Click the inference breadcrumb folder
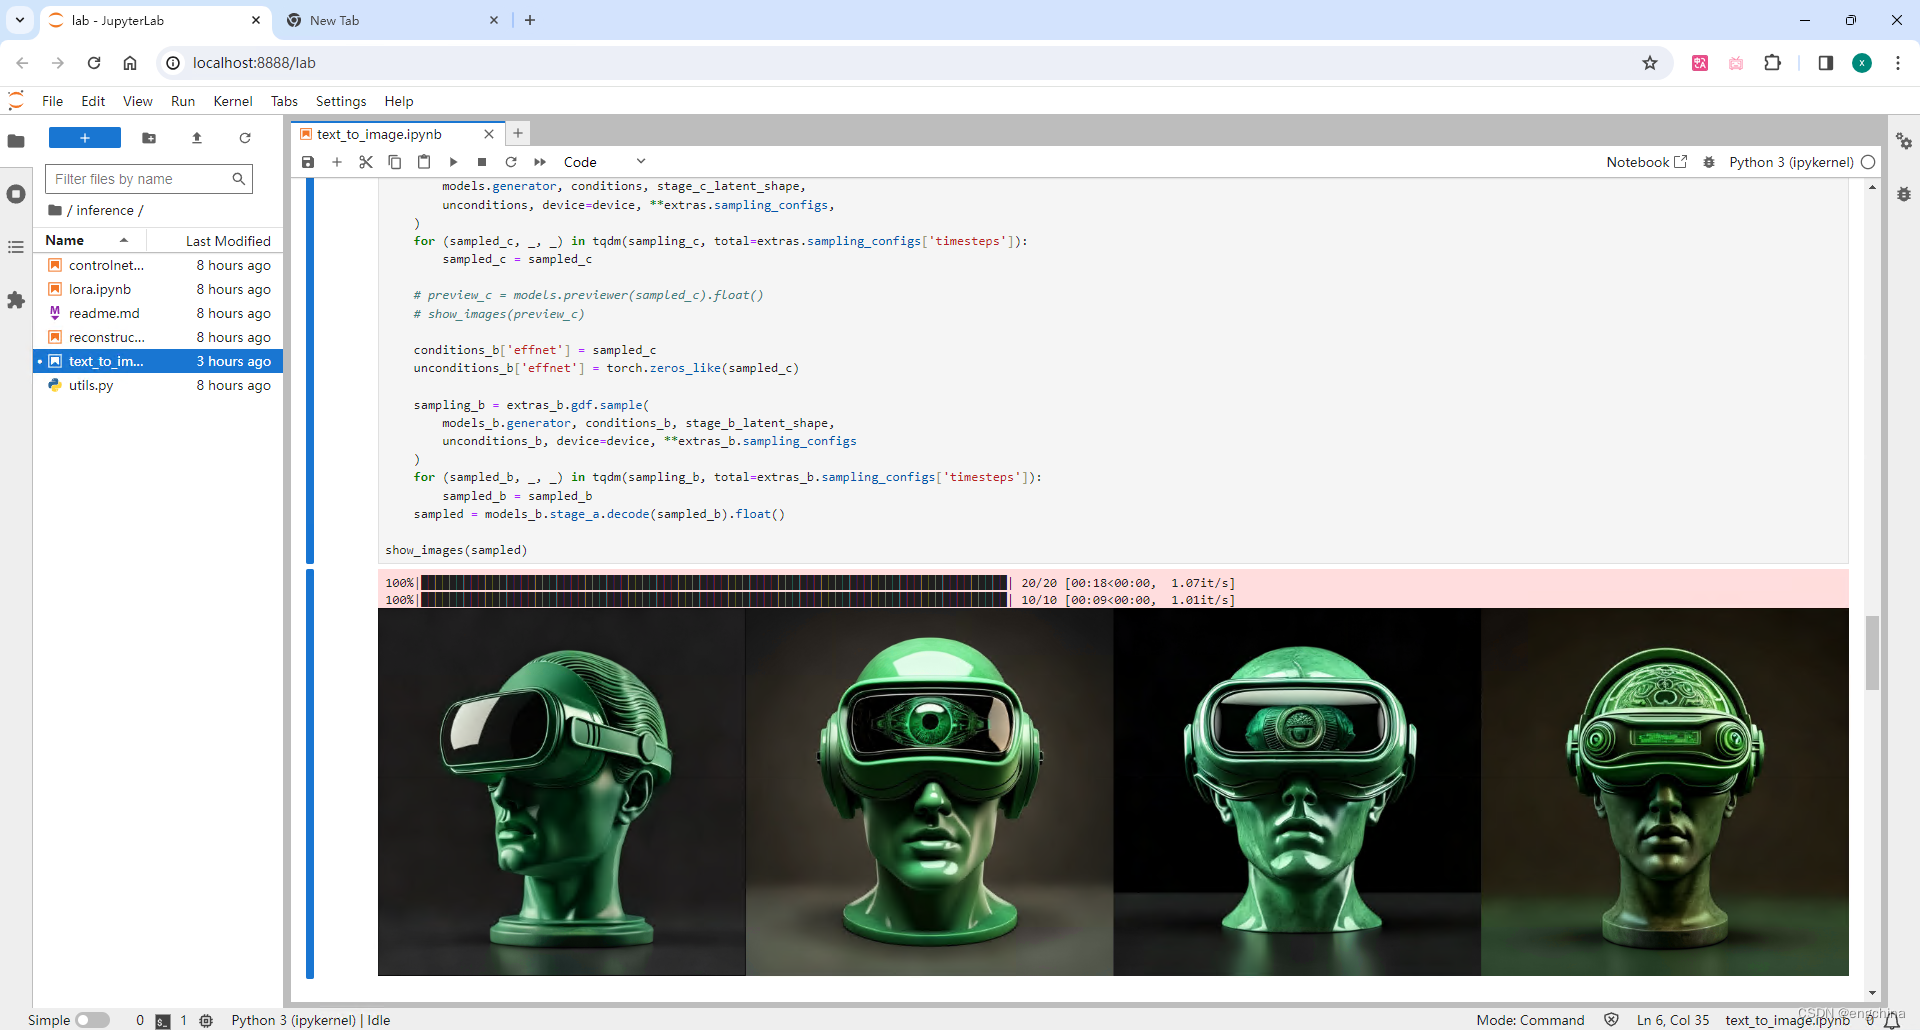 105,210
